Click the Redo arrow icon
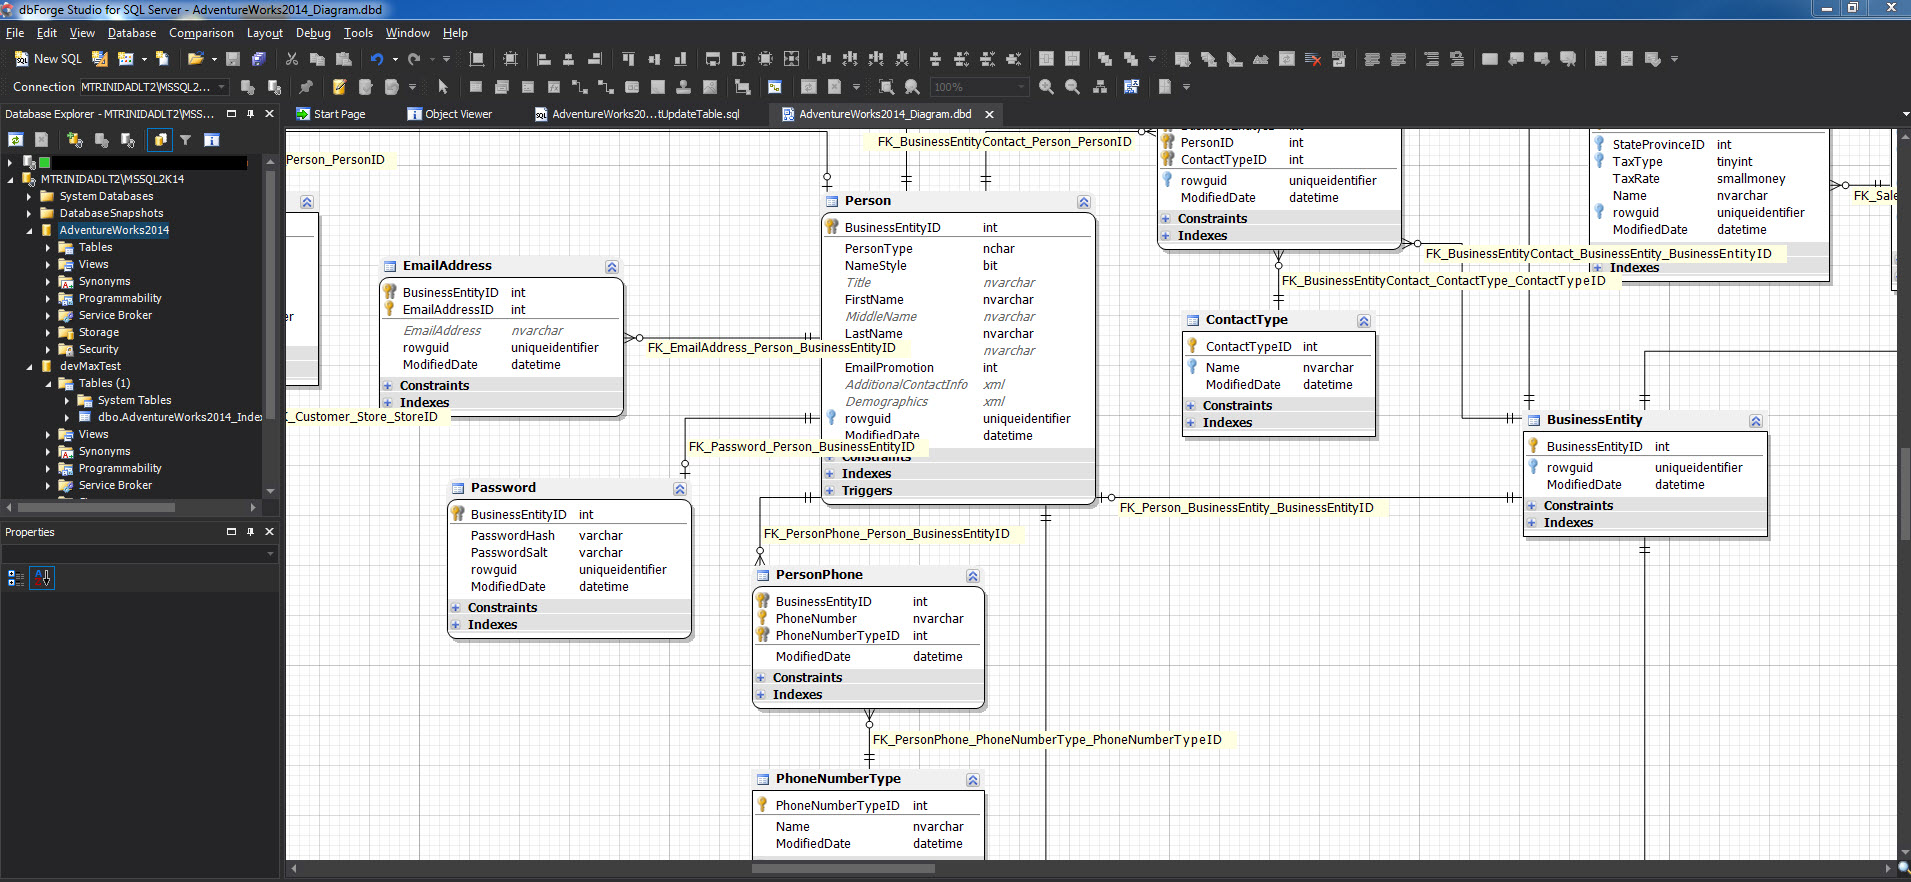 coord(414,59)
